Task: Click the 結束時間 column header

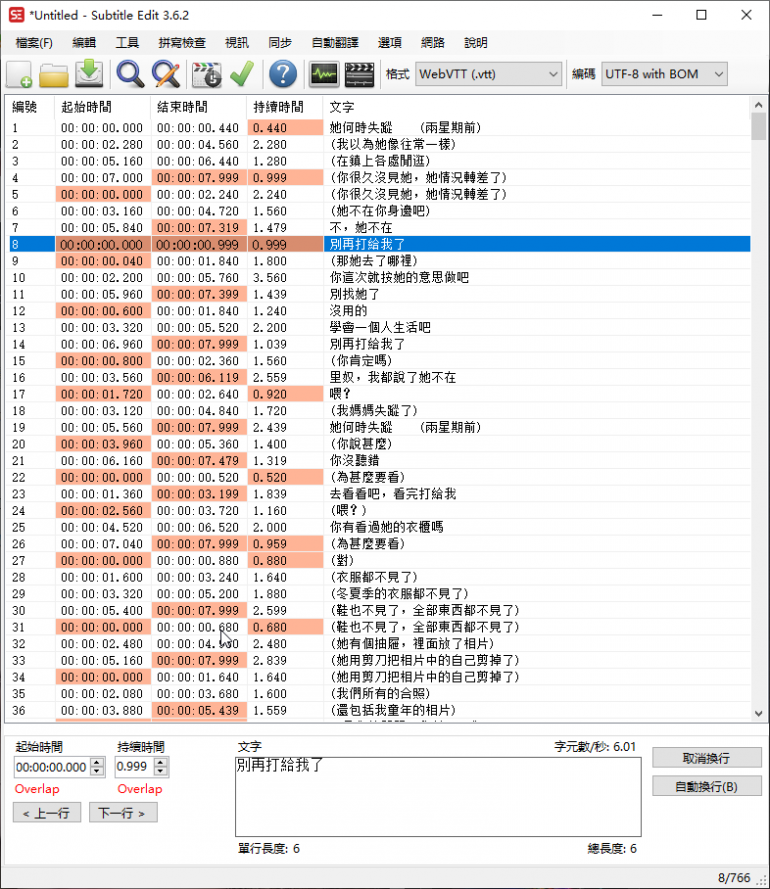Action: pos(199,107)
